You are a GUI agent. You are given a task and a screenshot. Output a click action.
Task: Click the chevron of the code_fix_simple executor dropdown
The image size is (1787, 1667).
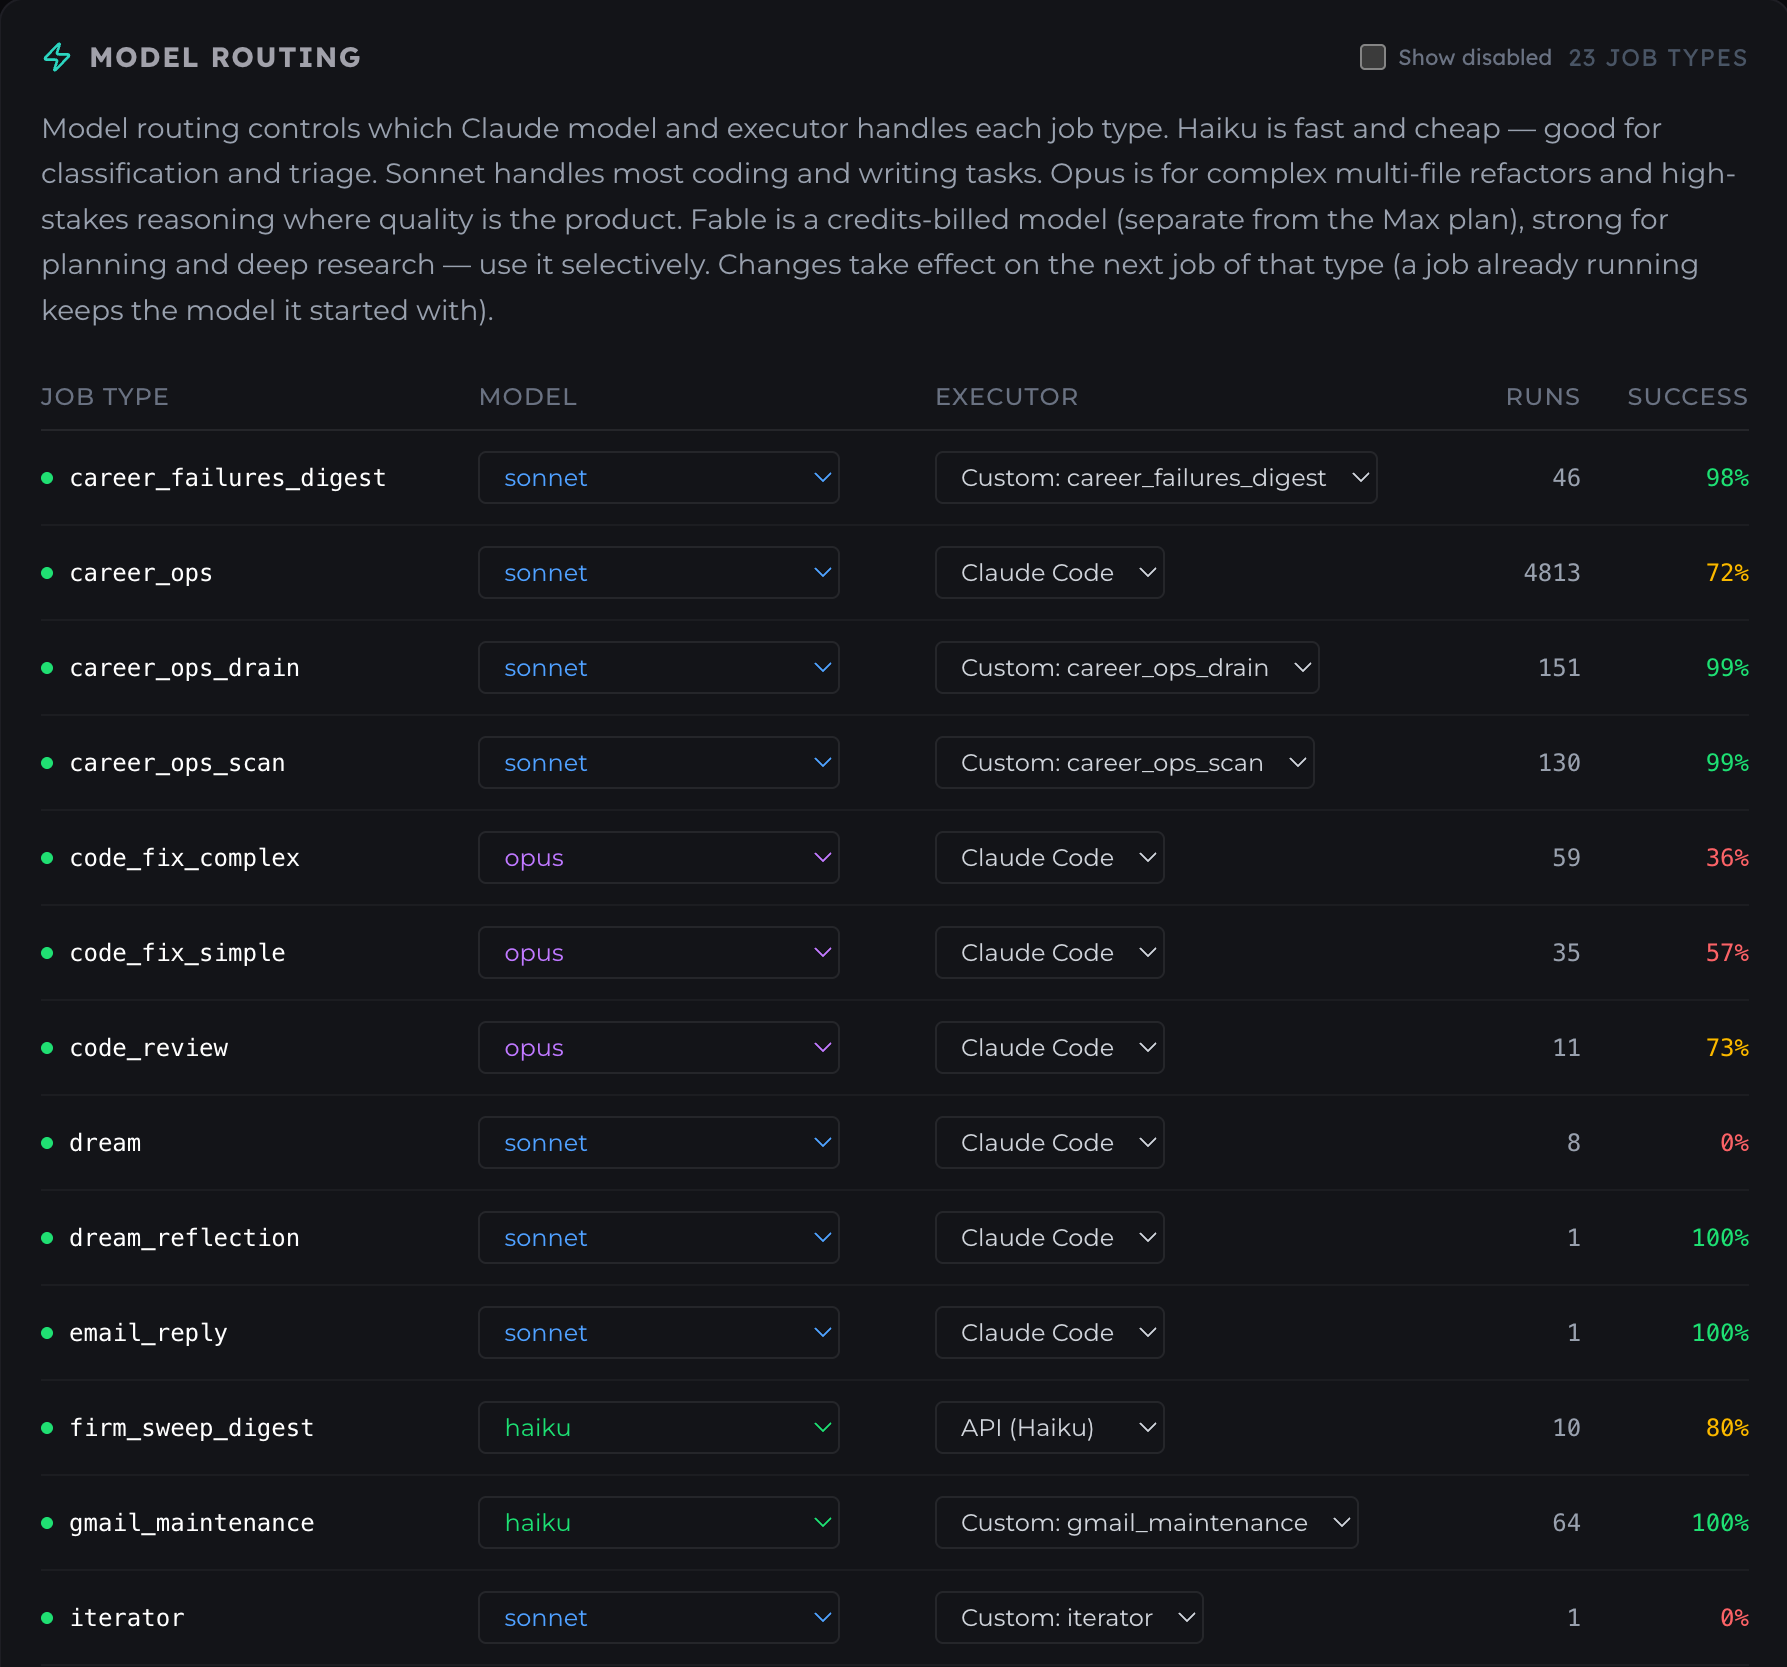[1148, 953]
